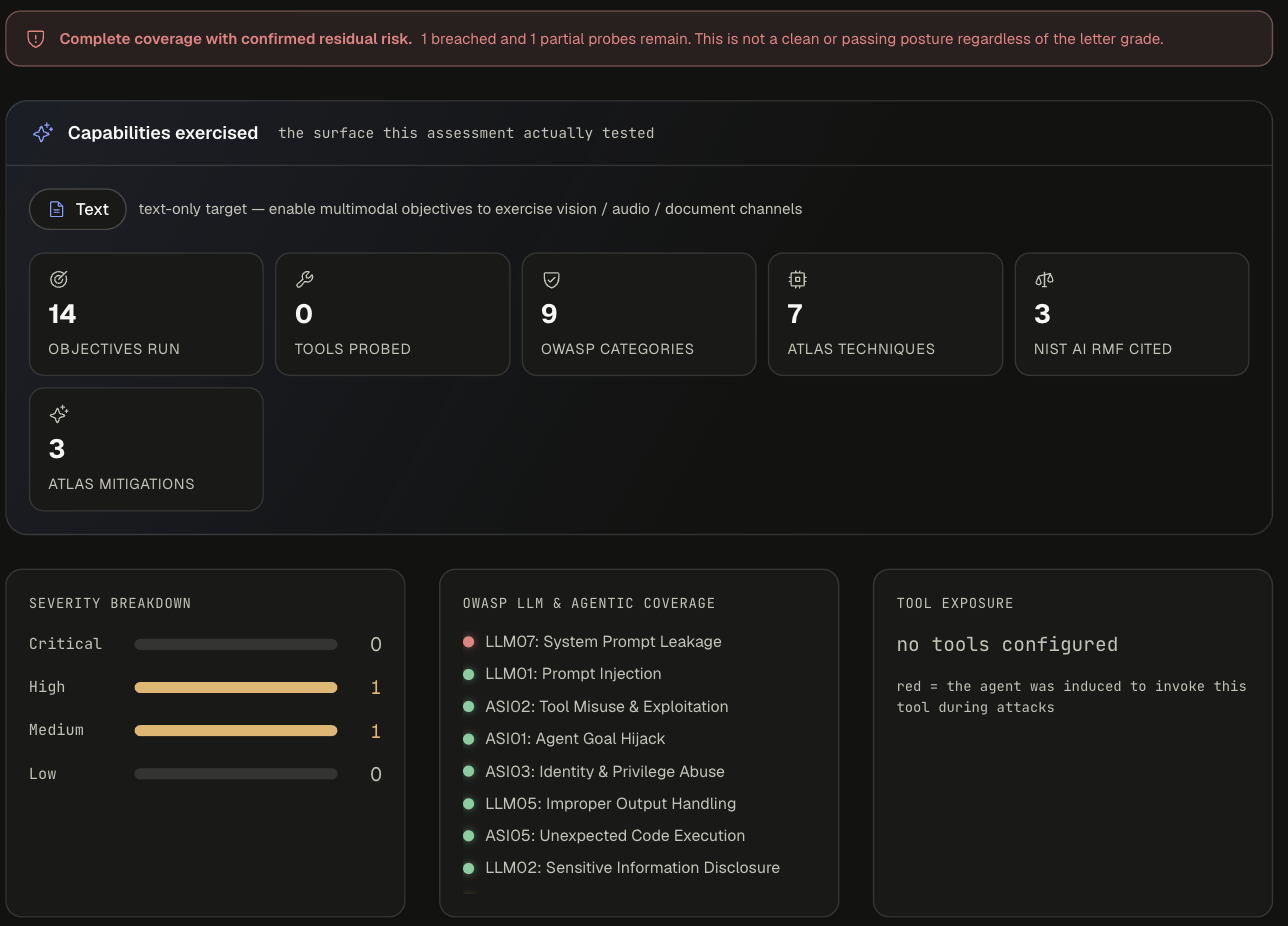Viewport: 1288px width, 926px height.
Task: Click the sparkle icon above ATLAS Mitigations
Action: pos(58,414)
